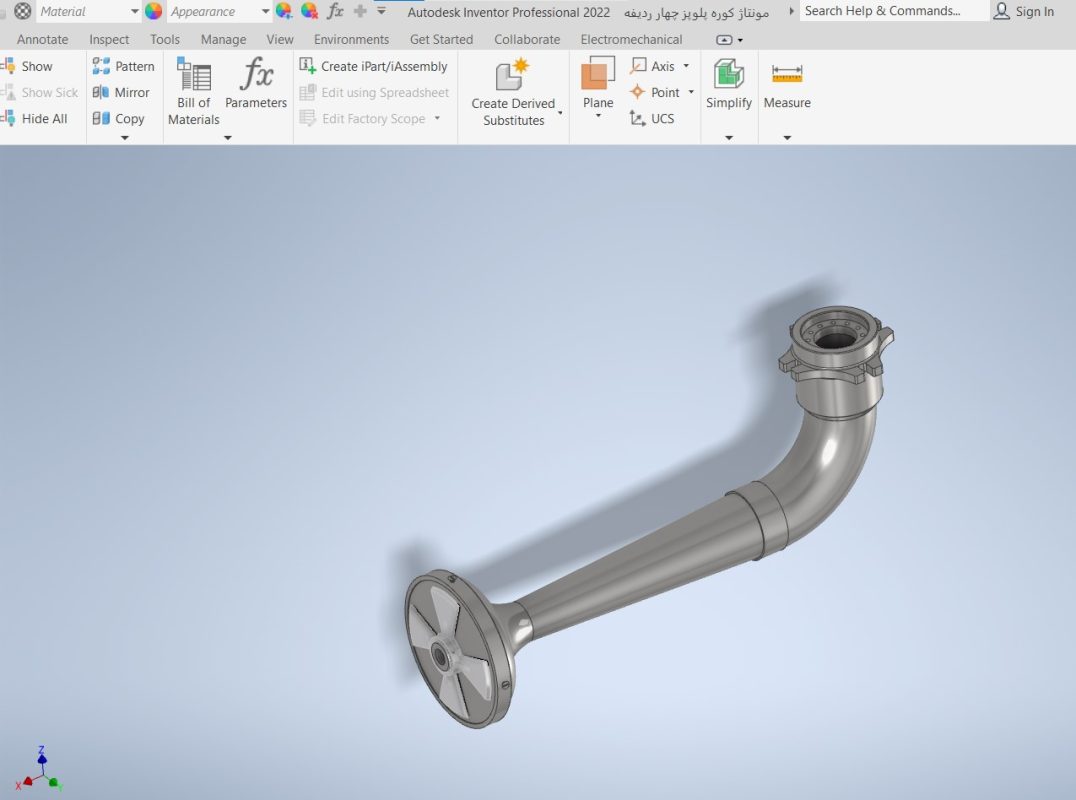Open the Bill of Materials tool
This screenshot has height=800, width=1076.
(194, 92)
